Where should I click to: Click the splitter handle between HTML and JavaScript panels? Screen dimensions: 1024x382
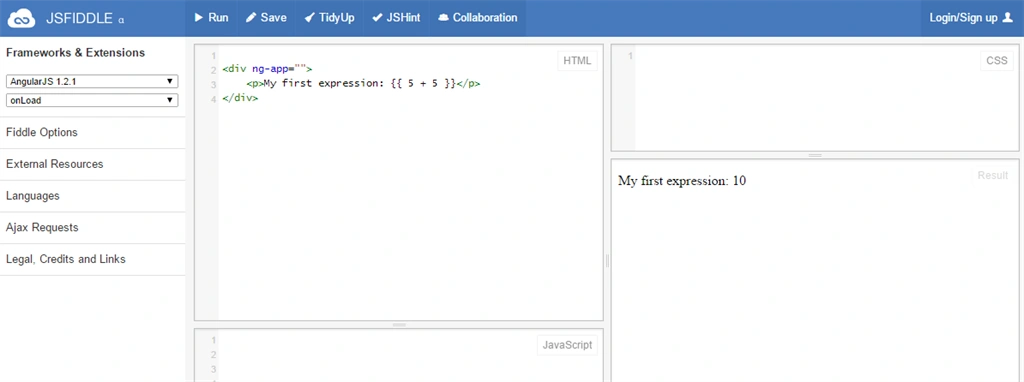click(x=399, y=325)
